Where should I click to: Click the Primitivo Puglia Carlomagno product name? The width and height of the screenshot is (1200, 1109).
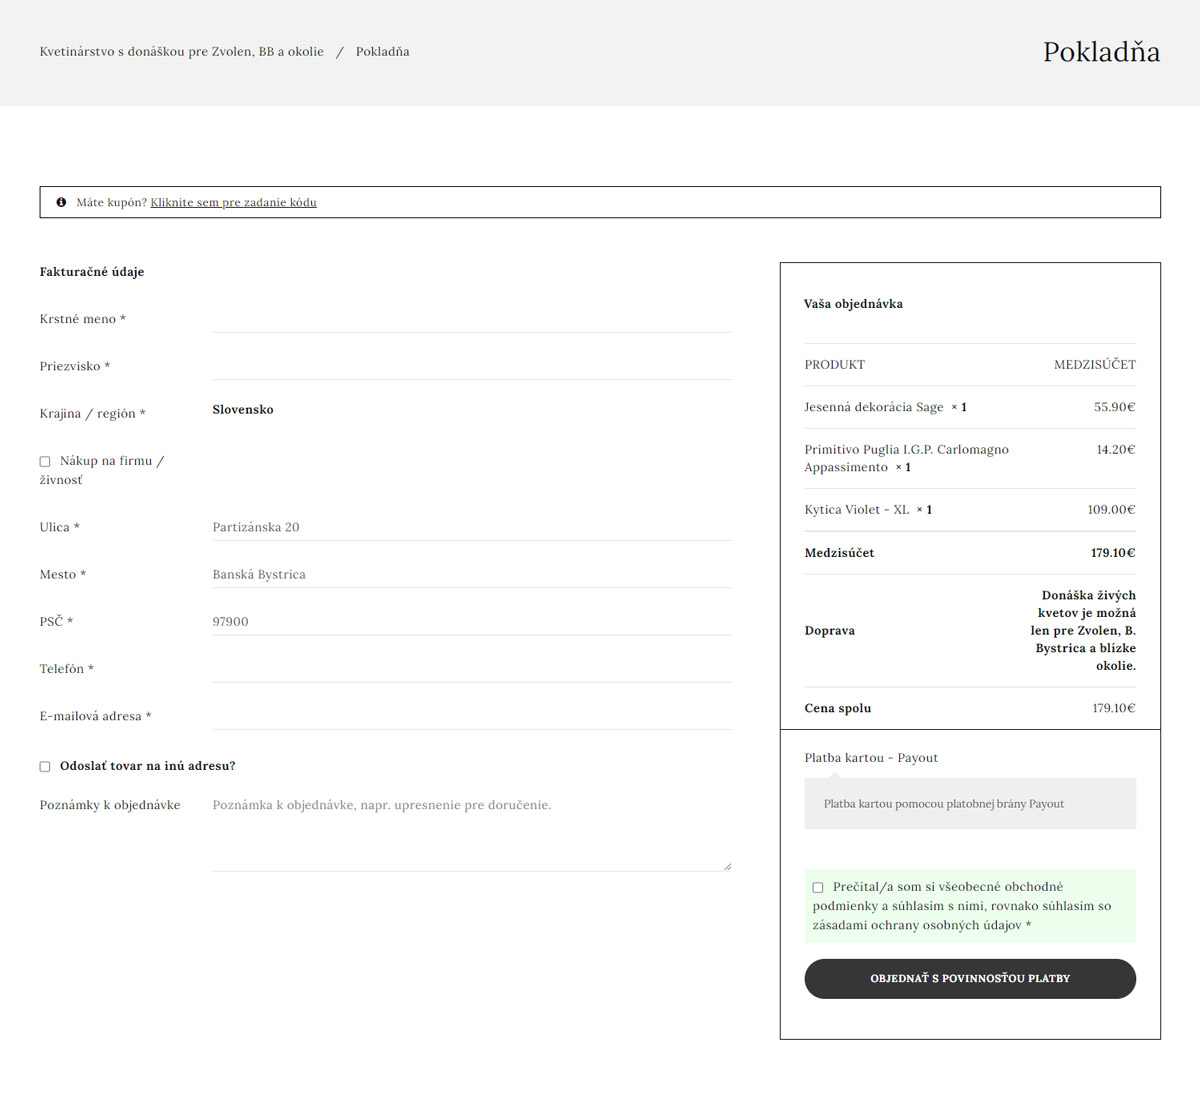tap(907, 458)
